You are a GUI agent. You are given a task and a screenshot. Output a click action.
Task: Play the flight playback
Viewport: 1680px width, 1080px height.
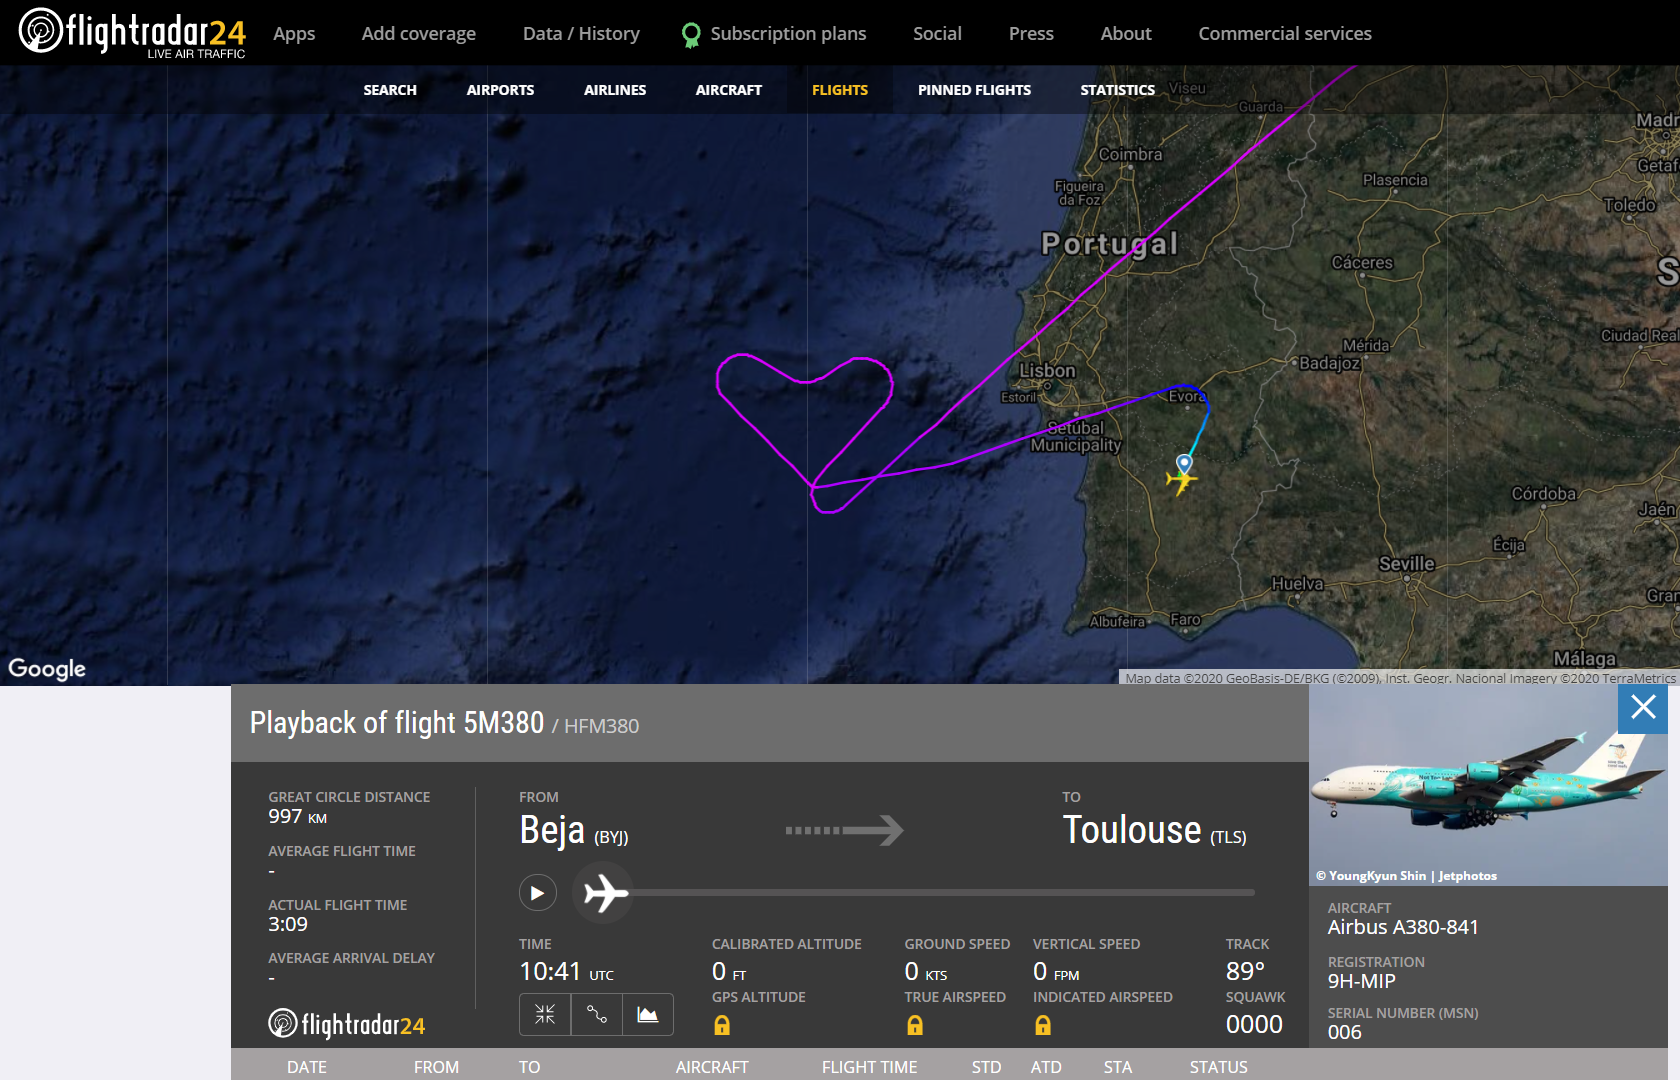[x=537, y=893]
